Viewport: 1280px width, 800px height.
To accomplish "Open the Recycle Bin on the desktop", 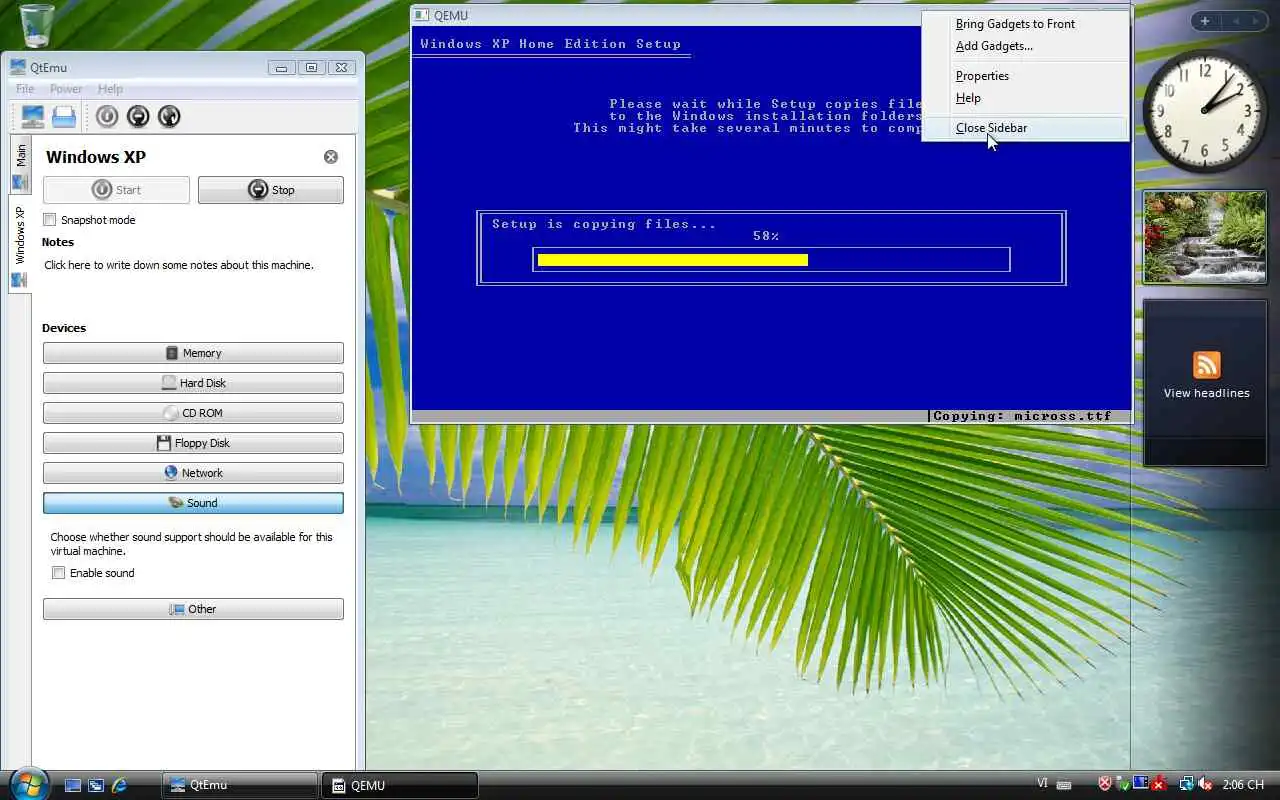I will pyautogui.click(x=37, y=24).
